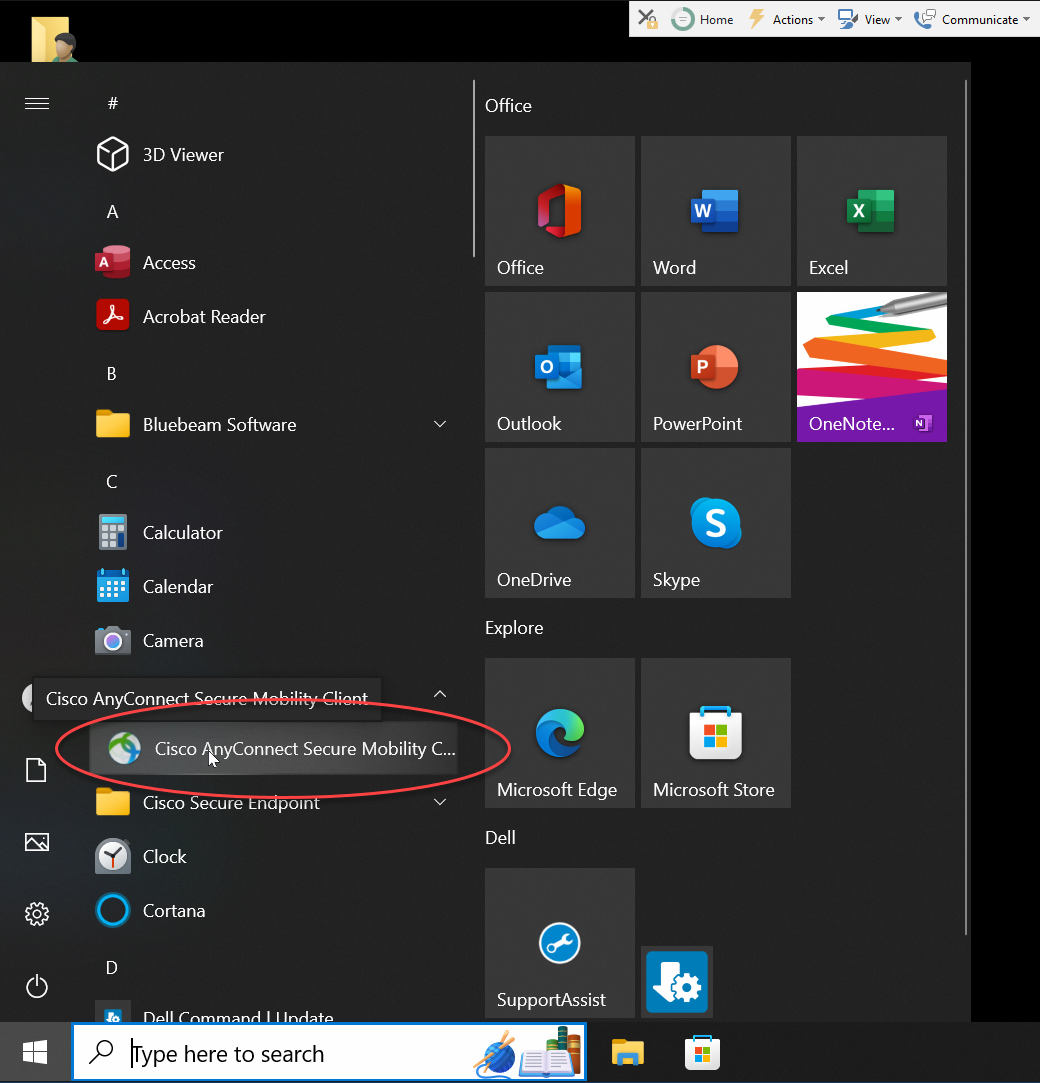The image size is (1040, 1083).
Task: Open the Office tile
Action: coord(559,211)
